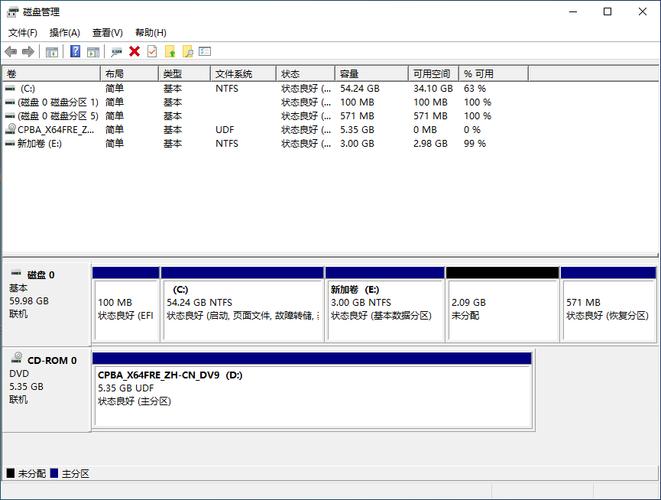661x500 pixels.
Task: Open Help with blue question mark icon
Action: tap(75, 51)
